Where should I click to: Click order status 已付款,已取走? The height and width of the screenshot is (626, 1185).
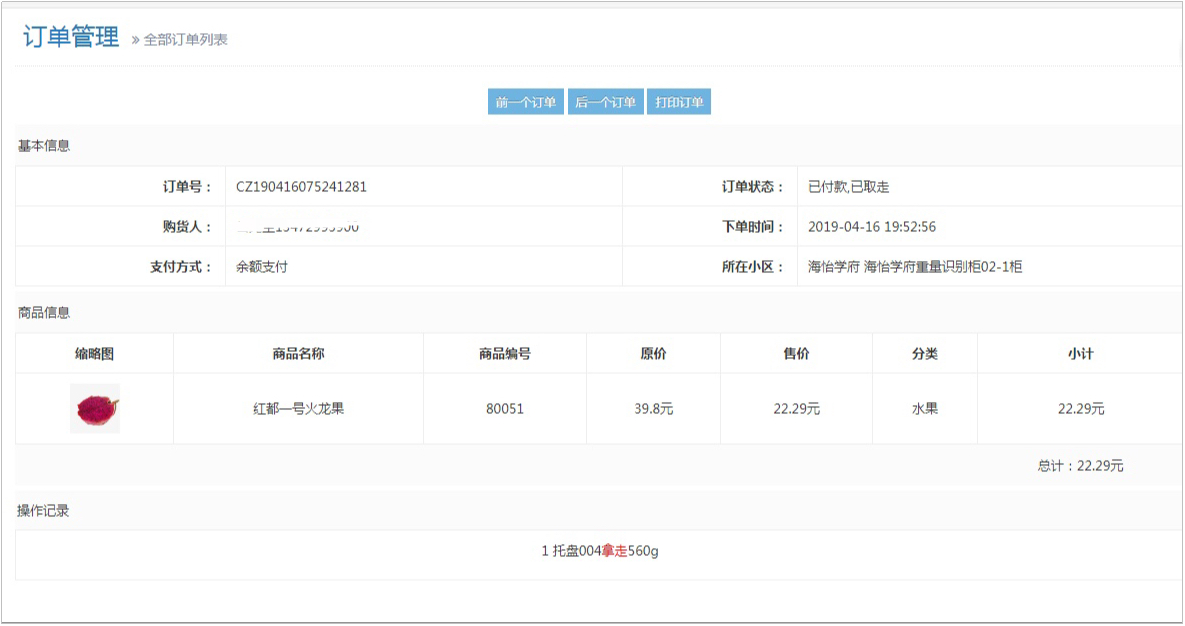point(848,187)
